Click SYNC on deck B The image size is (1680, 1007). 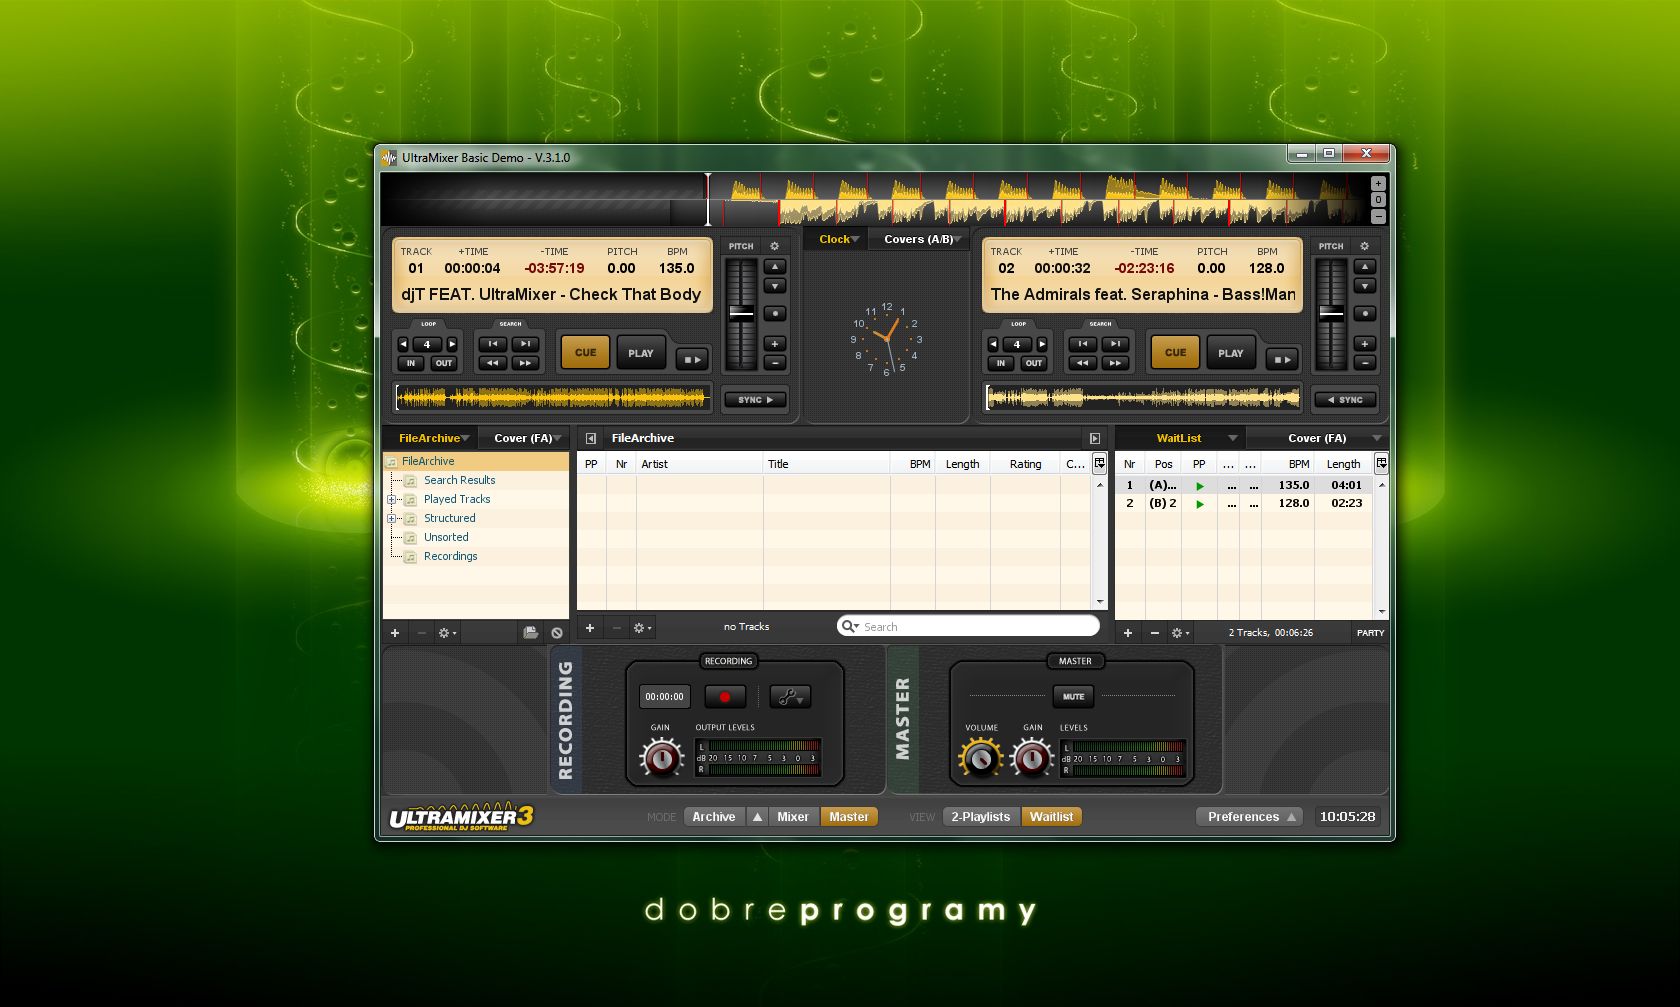(1345, 400)
